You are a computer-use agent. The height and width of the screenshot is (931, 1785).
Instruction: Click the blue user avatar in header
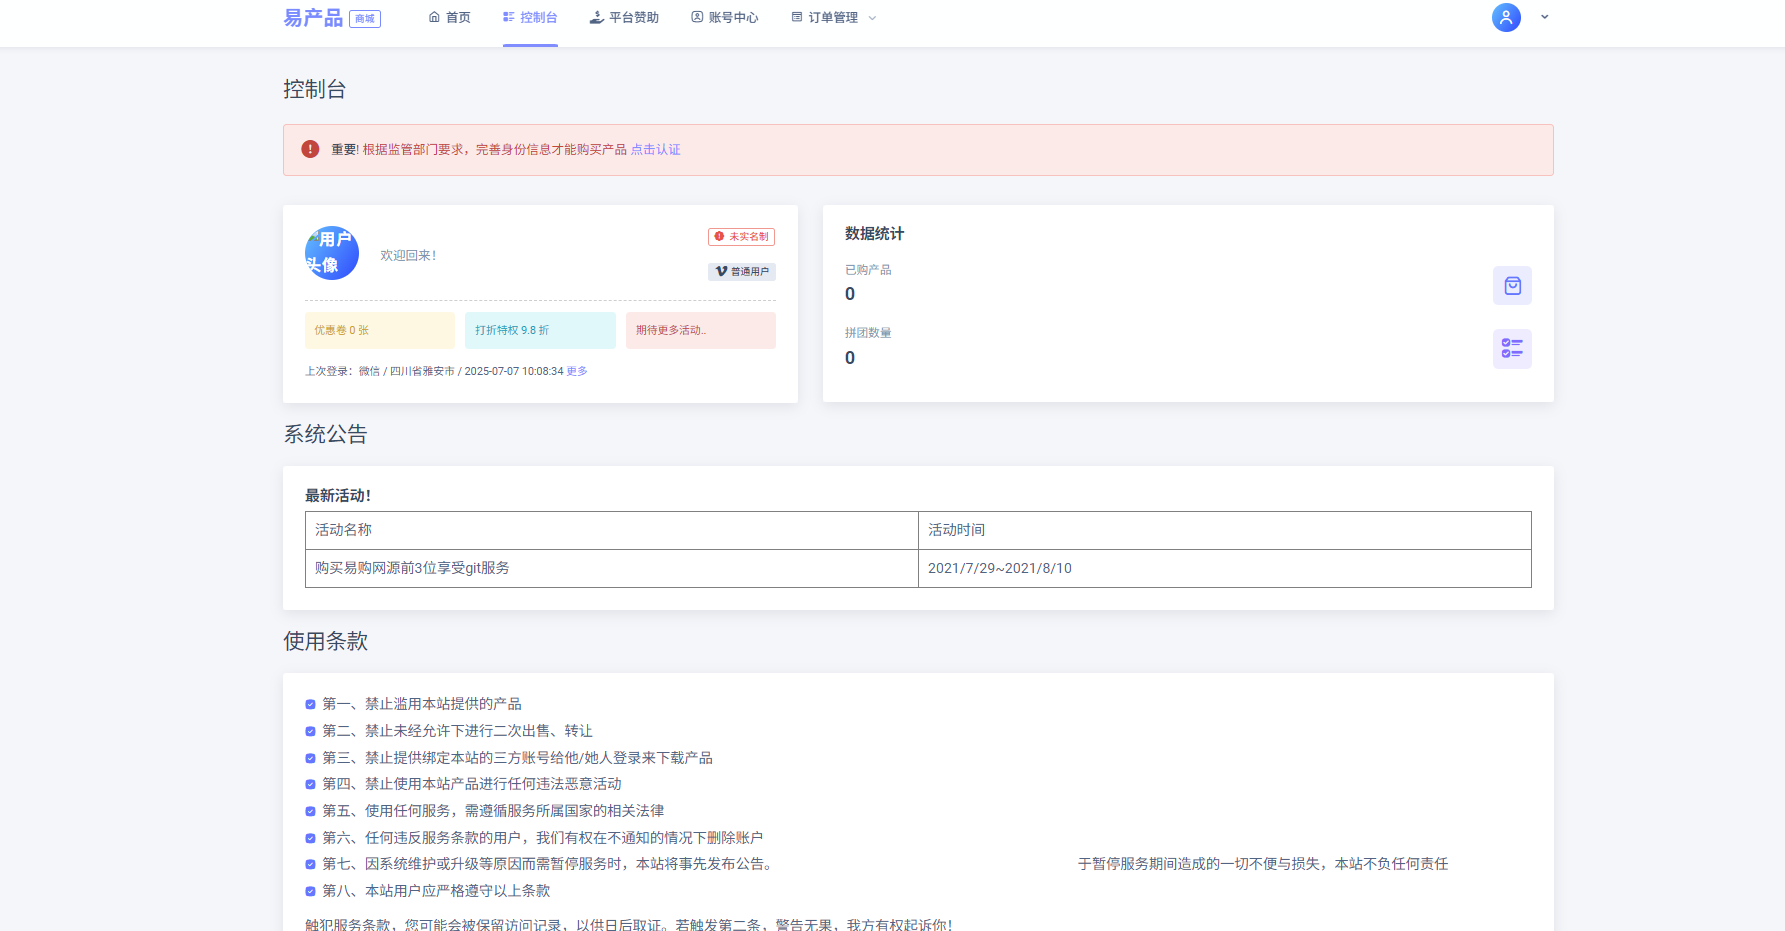coord(1506,17)
